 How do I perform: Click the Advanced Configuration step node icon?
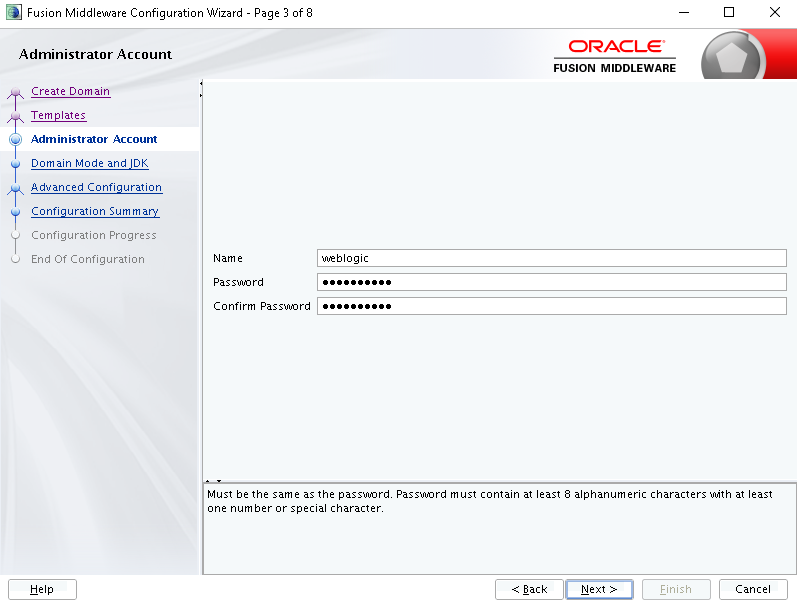(15, 189)
